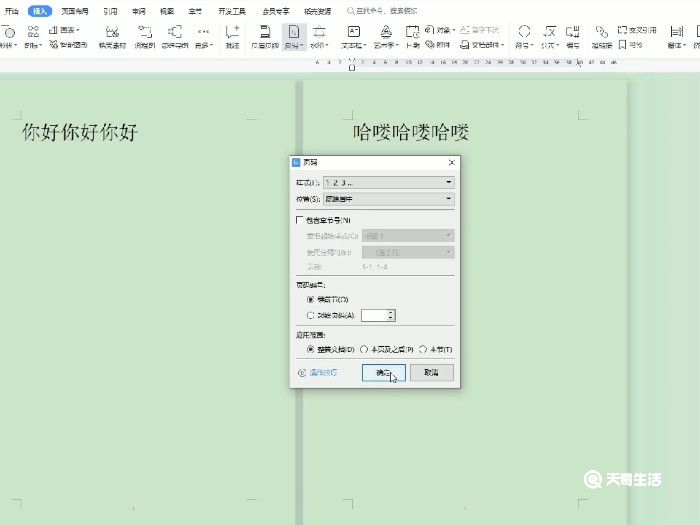Click the ruler's left indent marker
This screenshot has height=525, width=700.
click(352, 67)
